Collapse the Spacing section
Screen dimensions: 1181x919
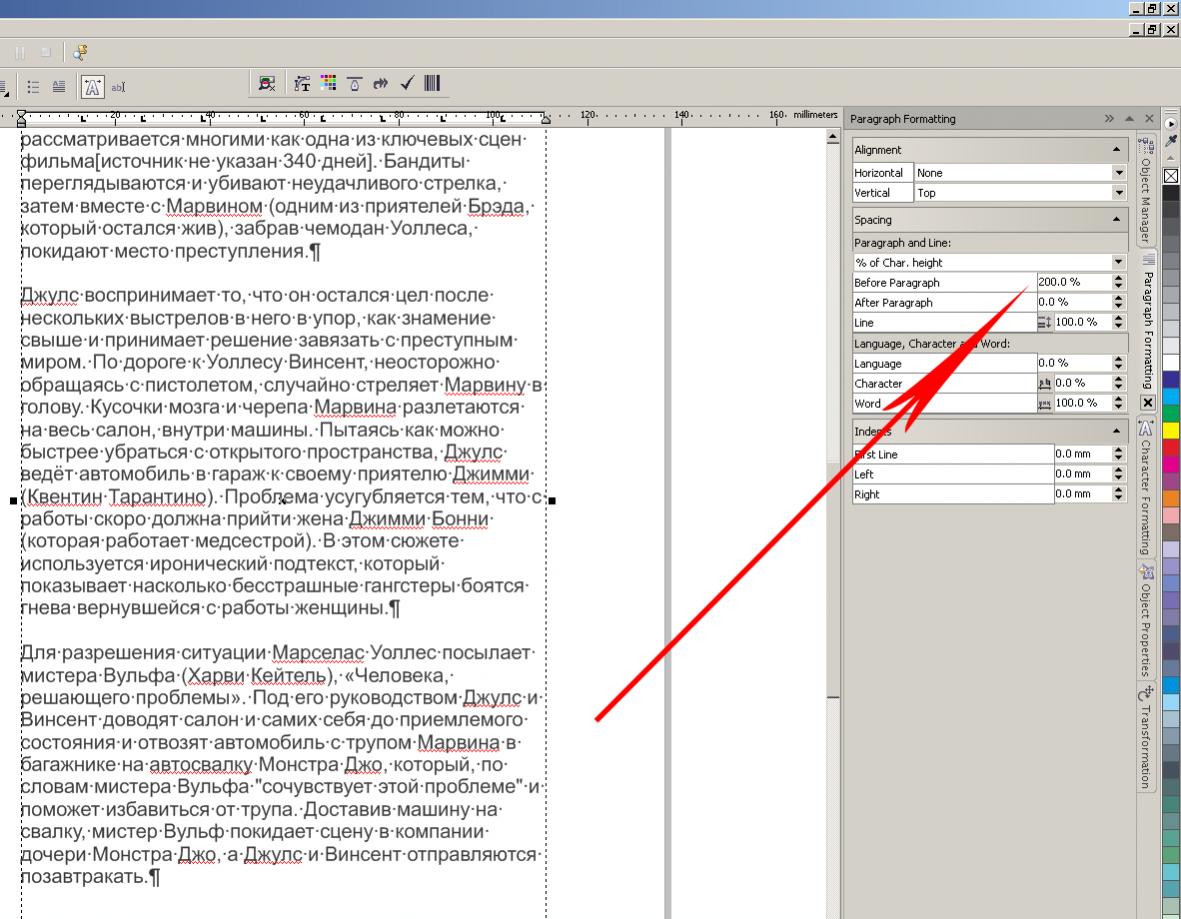[x=1116, y=219]
